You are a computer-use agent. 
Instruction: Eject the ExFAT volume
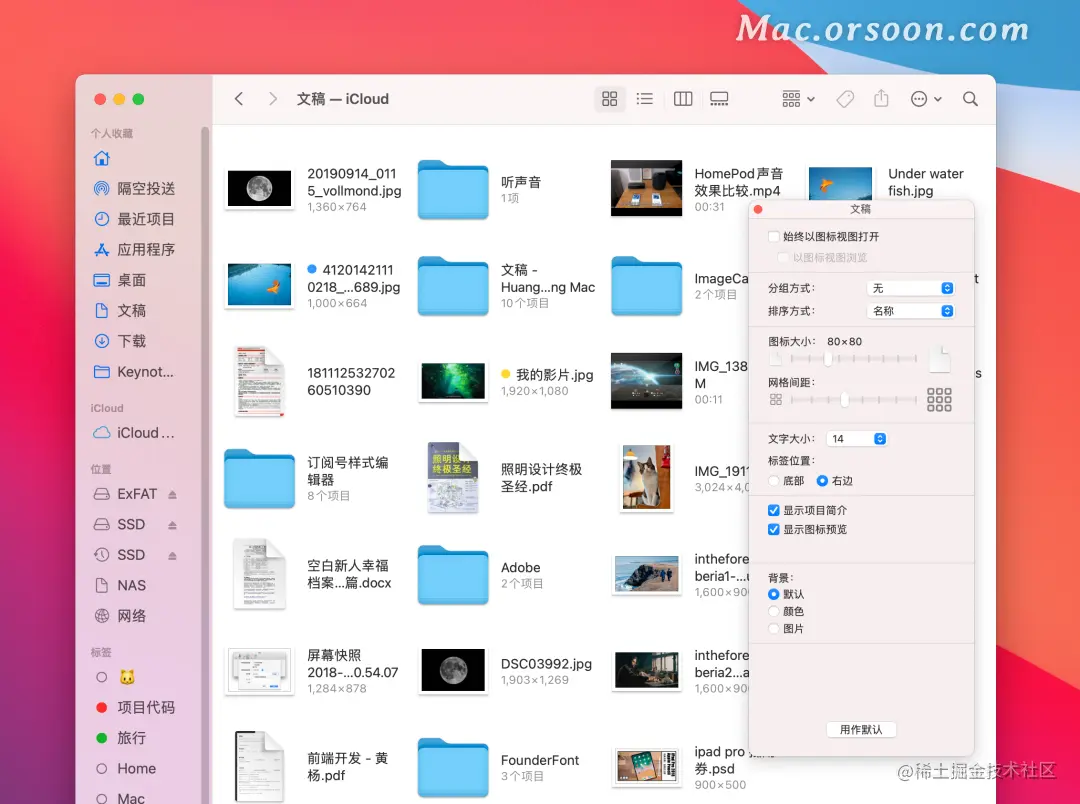click(172, 495)
